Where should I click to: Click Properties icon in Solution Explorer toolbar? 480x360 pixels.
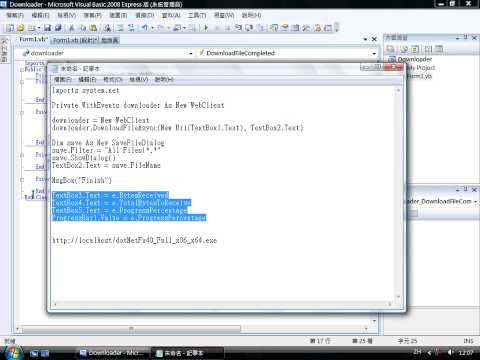(390, 49)
